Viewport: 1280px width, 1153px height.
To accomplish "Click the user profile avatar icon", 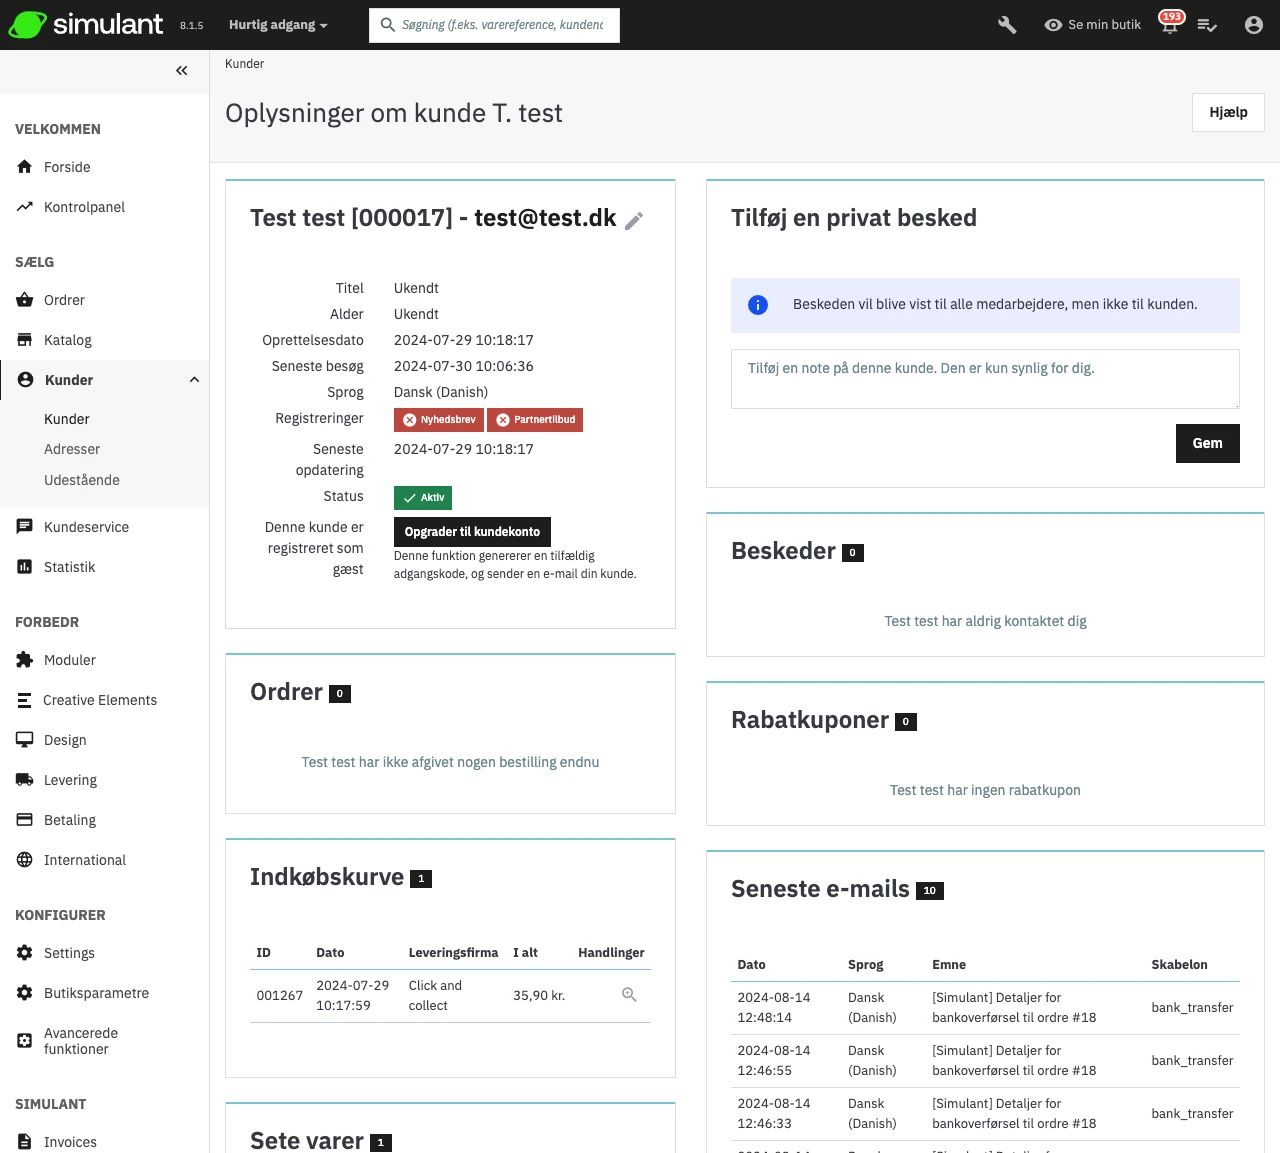I will click(1253, 25).
